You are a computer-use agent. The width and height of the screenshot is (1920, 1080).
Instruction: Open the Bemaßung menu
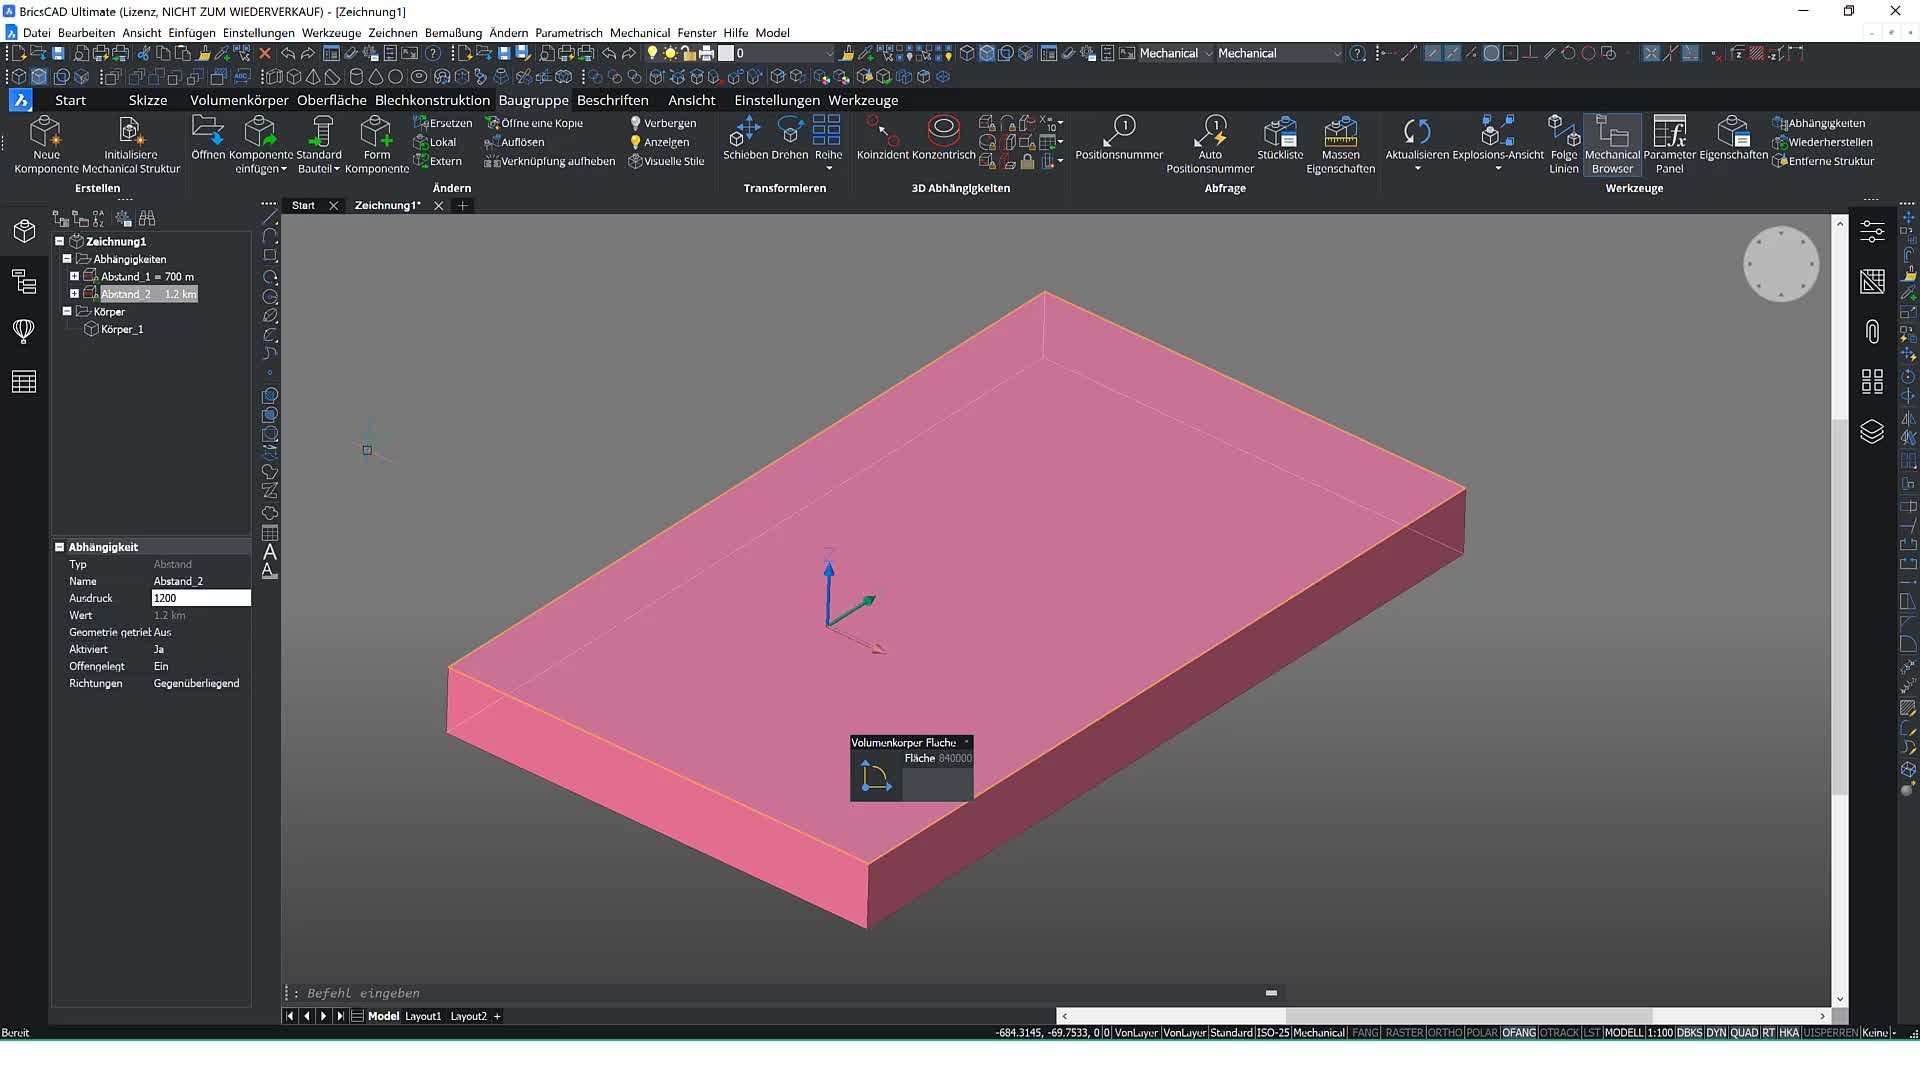tap(453, 33)
